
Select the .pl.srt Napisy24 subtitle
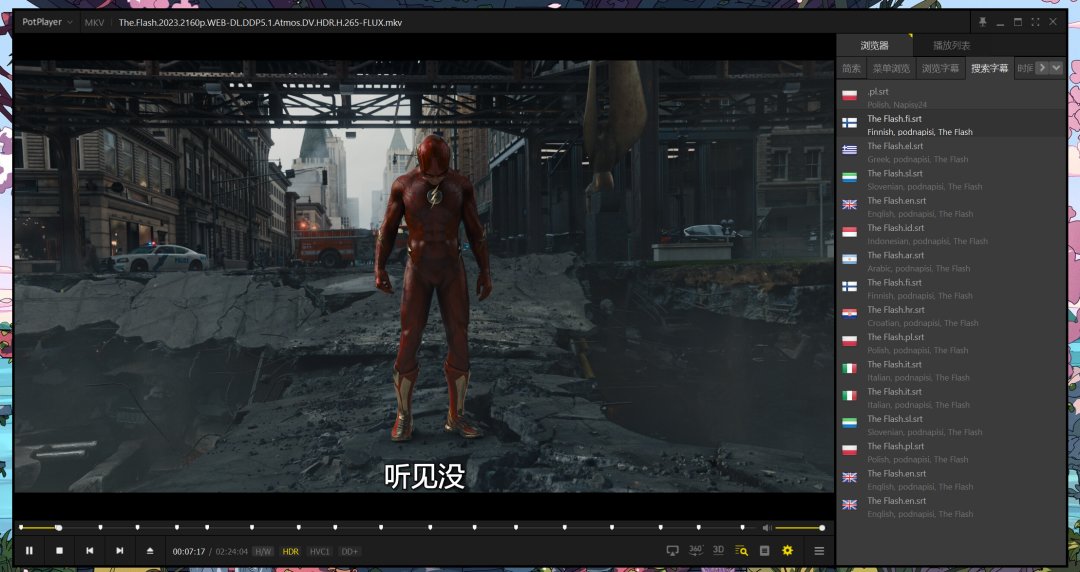(951, 97)
